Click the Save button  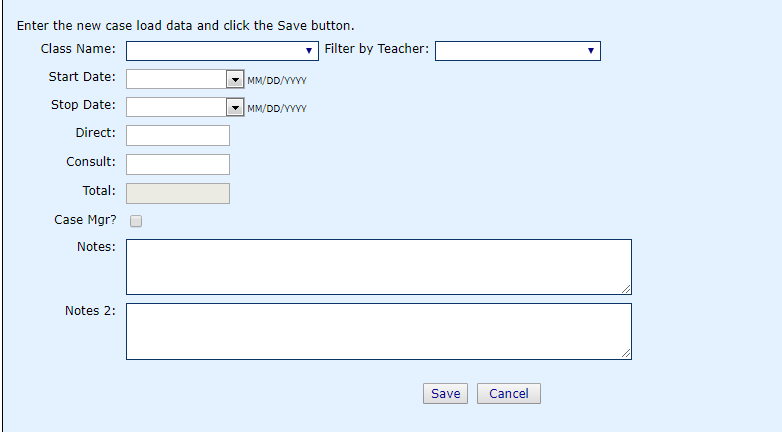[445, 394]
